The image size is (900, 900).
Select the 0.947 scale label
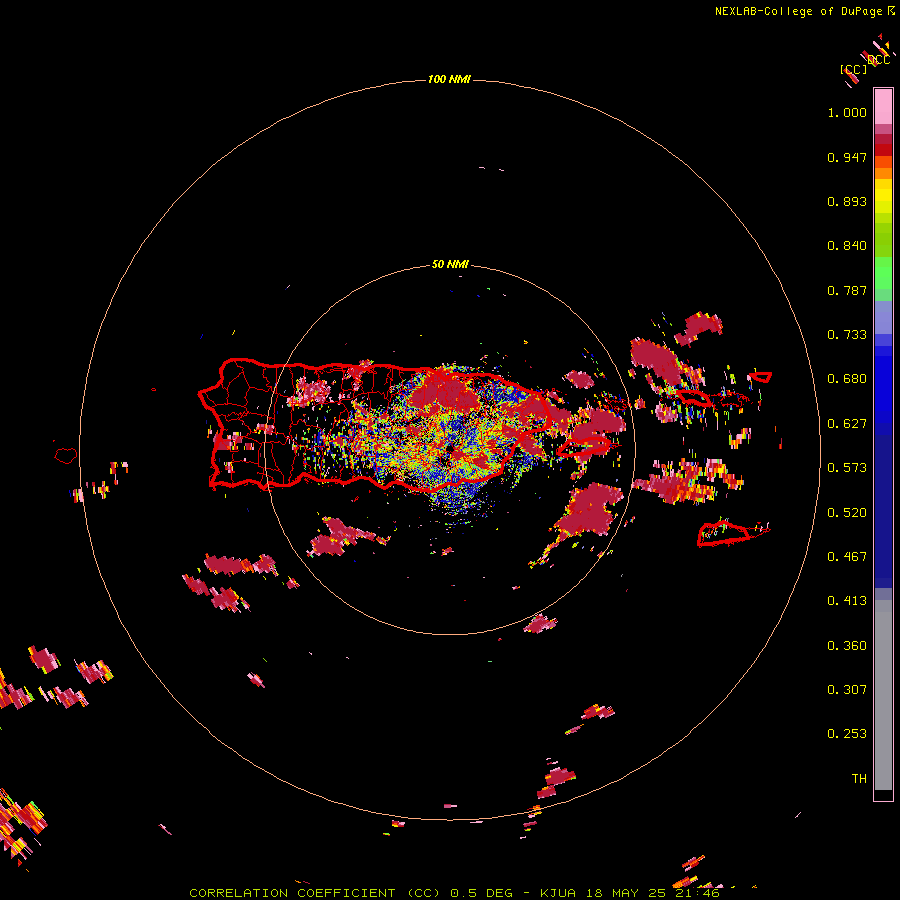847,157
